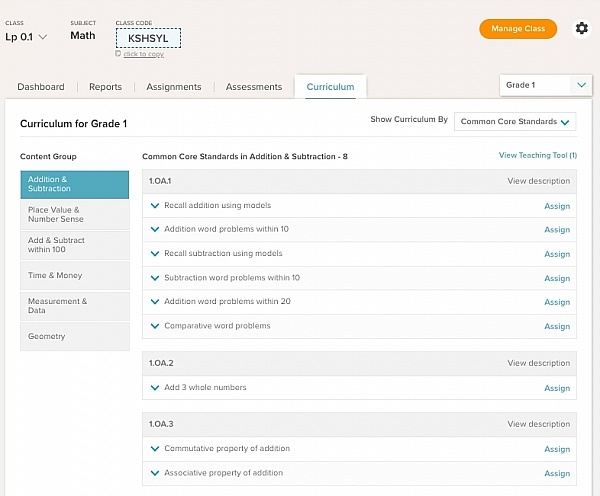Viewport: 600px width, 496px height.
Task: Expand Recall addition using models
Action: coord(155,206)
